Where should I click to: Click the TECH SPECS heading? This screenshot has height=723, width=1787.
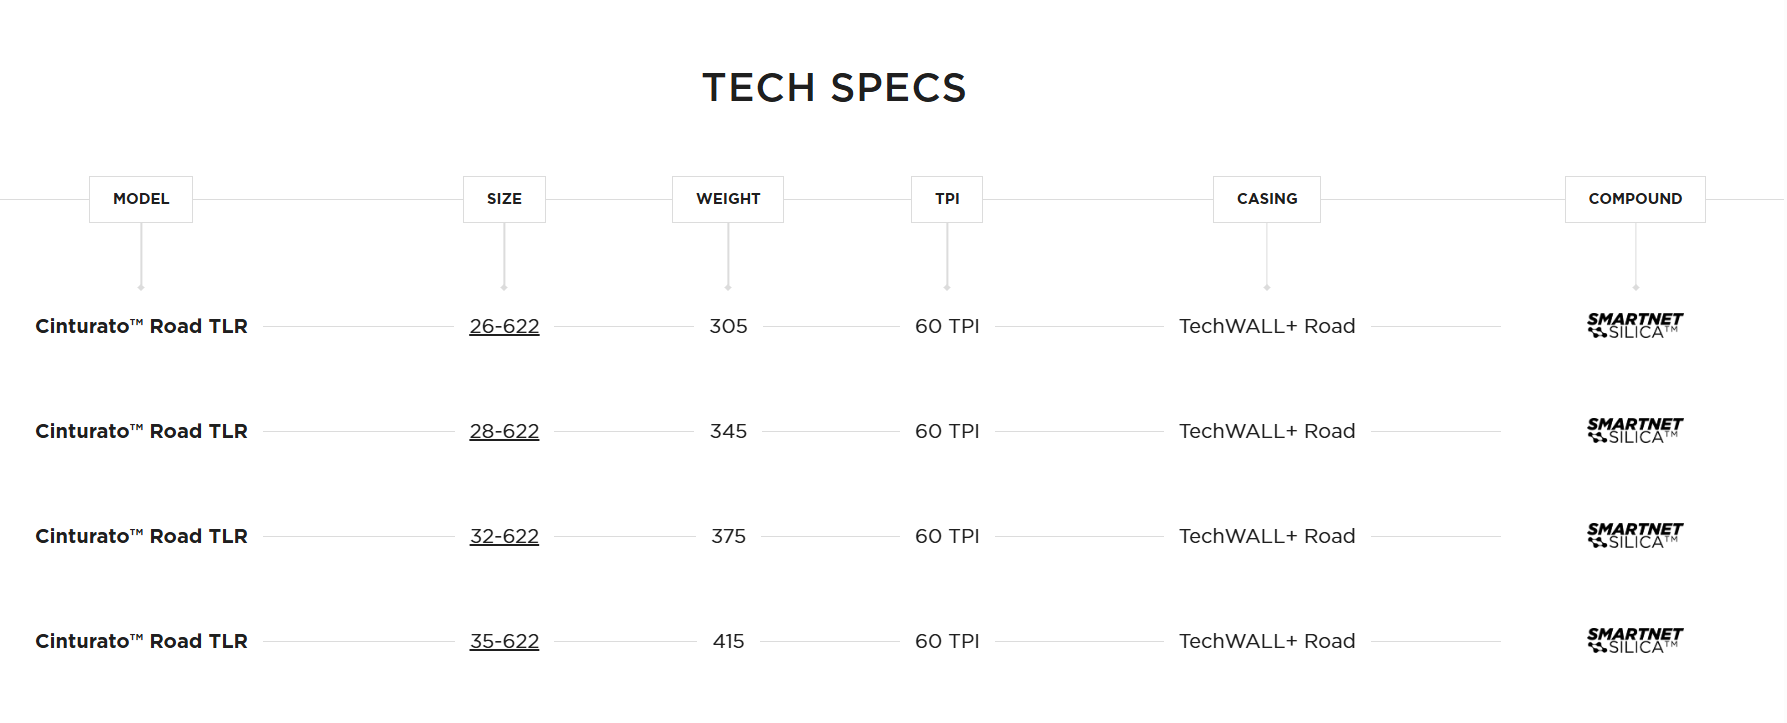tap(834, 88)
